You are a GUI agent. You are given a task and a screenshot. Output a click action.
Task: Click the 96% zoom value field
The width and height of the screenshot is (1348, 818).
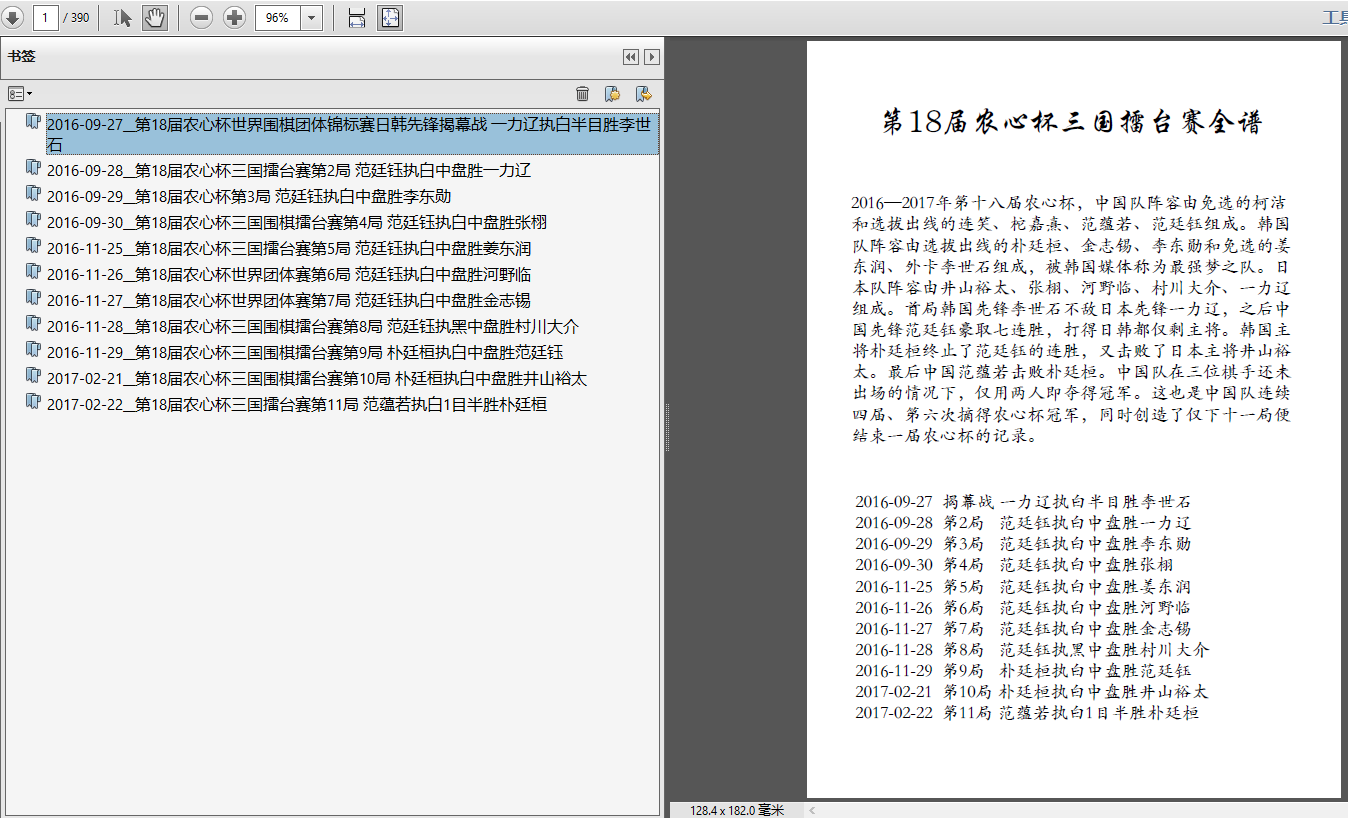click(x=278, y=17)
